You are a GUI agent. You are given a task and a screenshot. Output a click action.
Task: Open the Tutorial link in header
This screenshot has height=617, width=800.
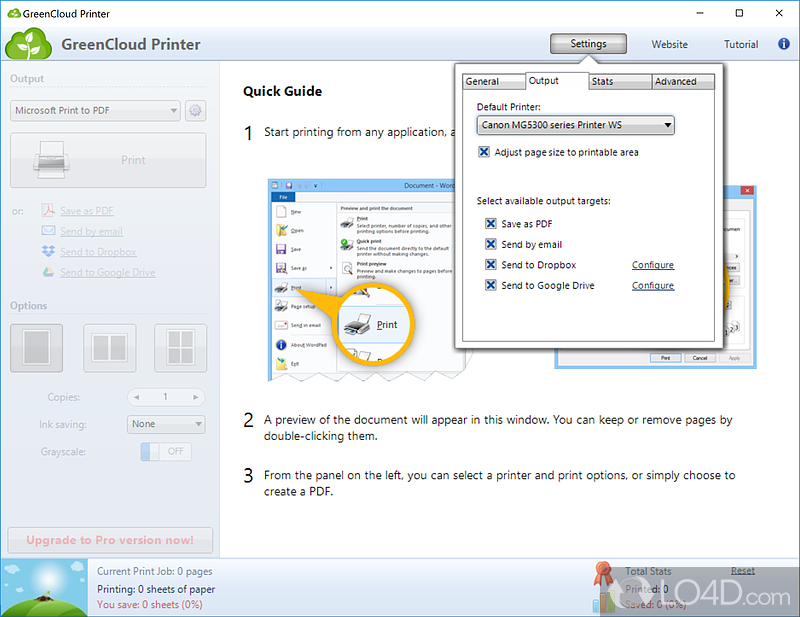click(x=741, y=44)
